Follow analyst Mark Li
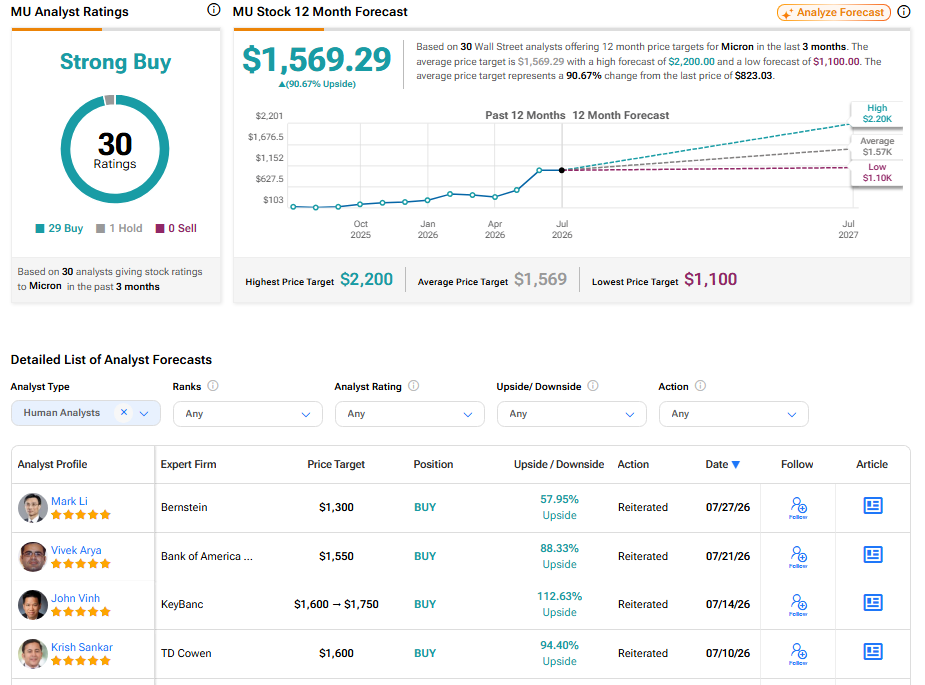This screenshot has height=685, width=925. (x=798, y=507)
